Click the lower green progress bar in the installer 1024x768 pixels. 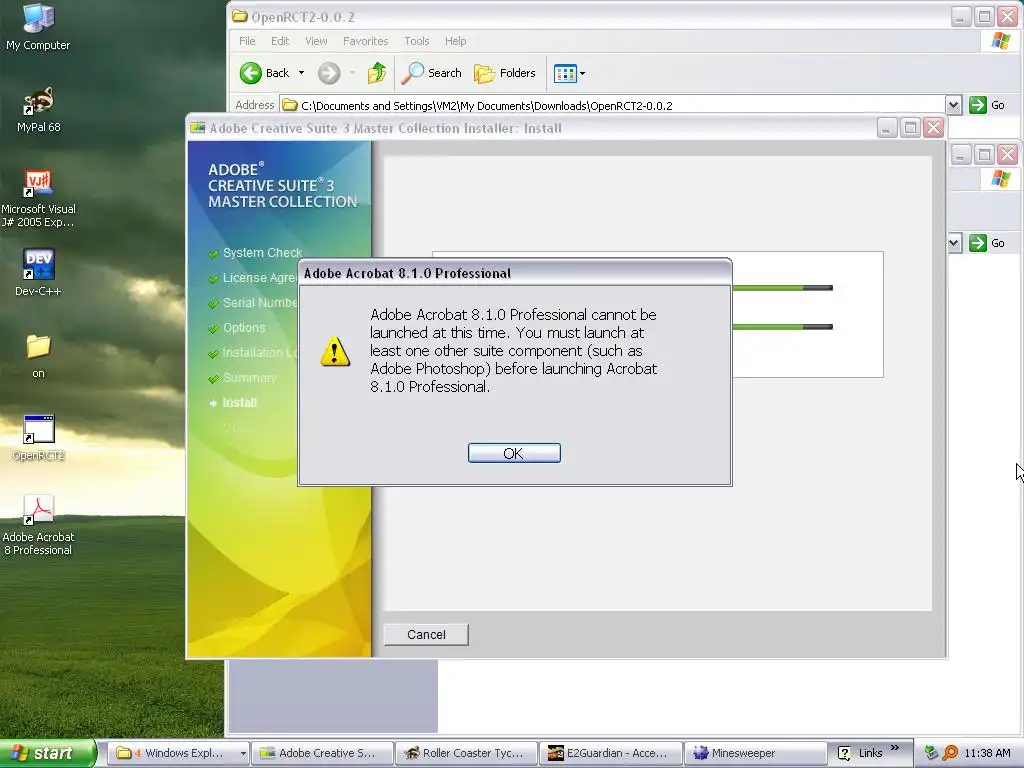pos(782,327)
